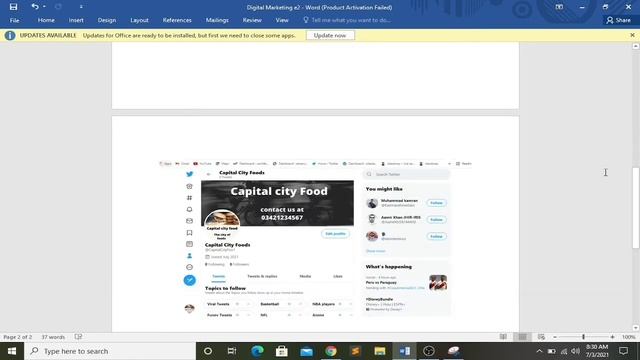The height and width of the screenshot is (360, 640).
Task: Open the View ribbon tab
Action: [282, 20]
